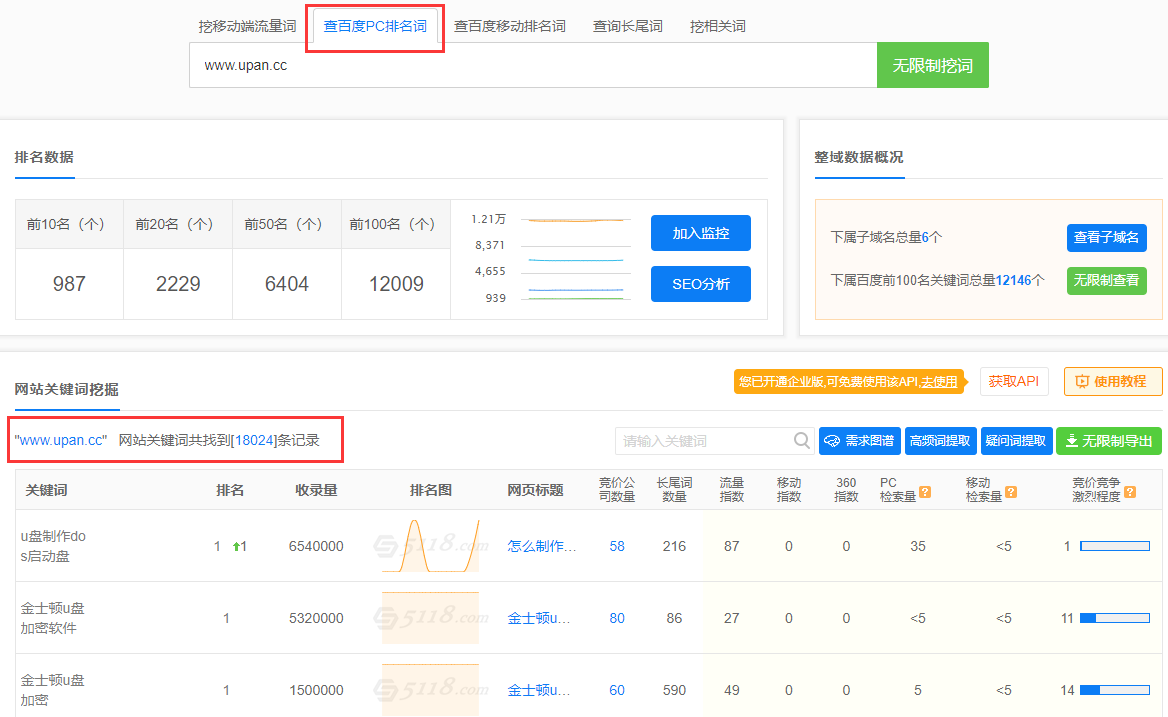Click the 排名 column header

pyautogui.click(x=230, y=490)
